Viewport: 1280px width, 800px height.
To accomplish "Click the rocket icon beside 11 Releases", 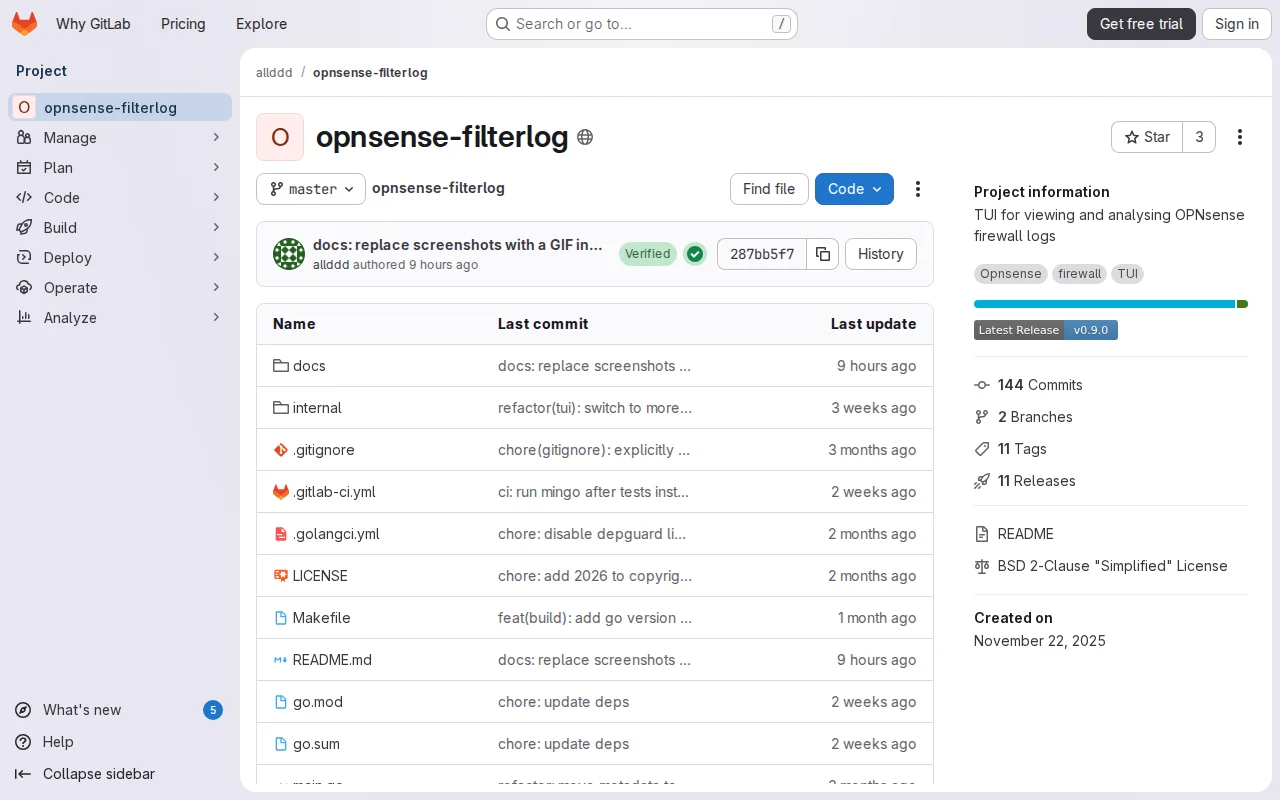I will 982,481.
